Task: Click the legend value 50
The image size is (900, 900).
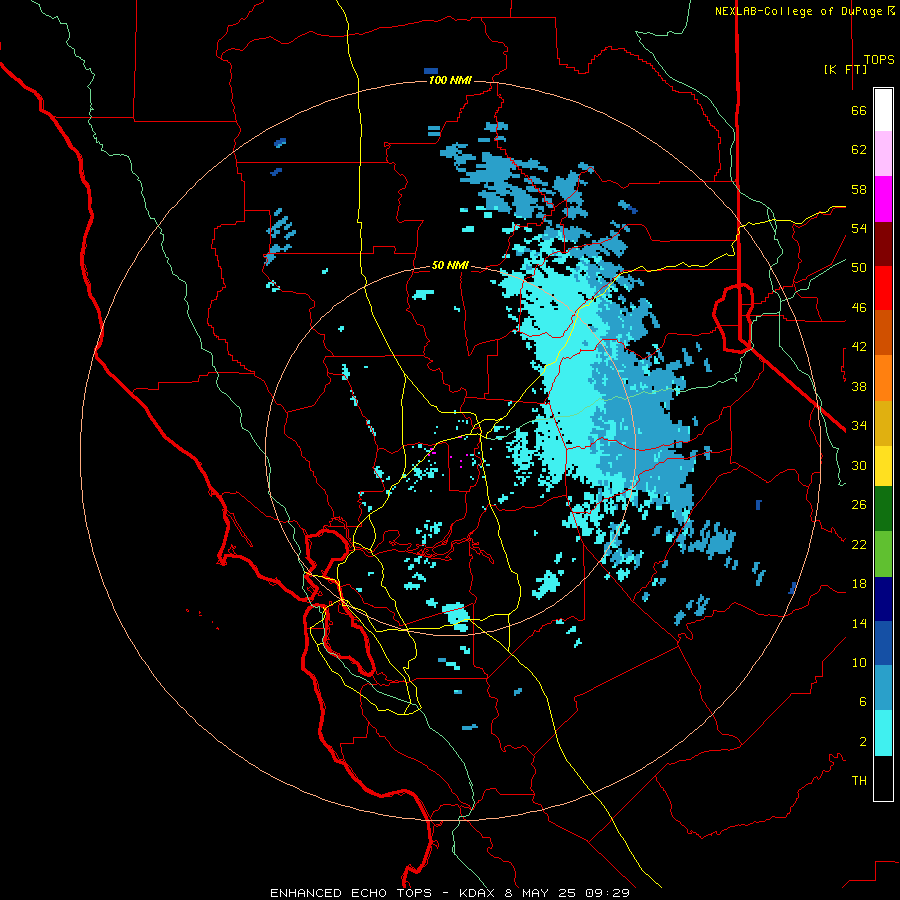Action: pos(859,268)
